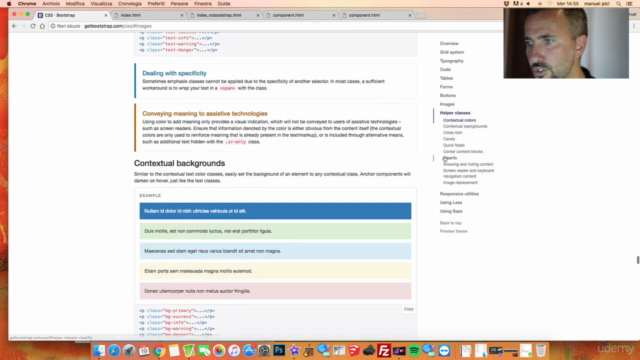This screenshot has width=640, height=360.
Task: Open Photoshop from the dock
Action: [x=279, y=351]
